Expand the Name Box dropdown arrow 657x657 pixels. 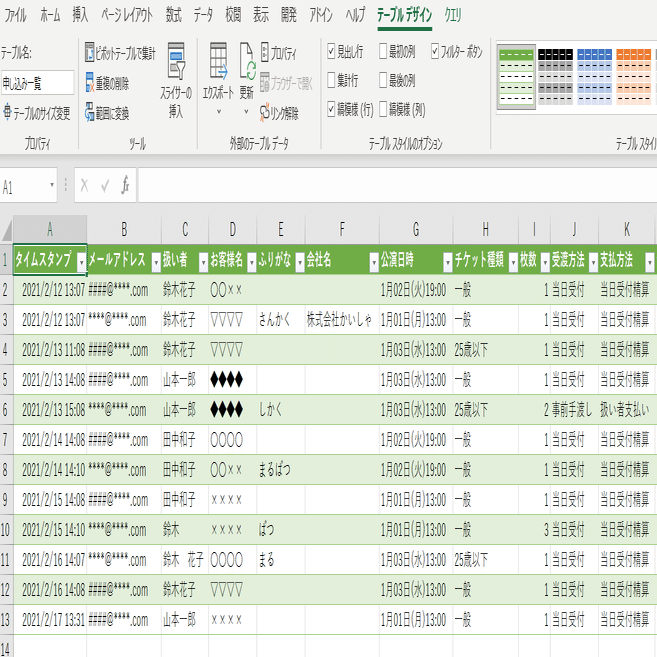coord(52,185)
